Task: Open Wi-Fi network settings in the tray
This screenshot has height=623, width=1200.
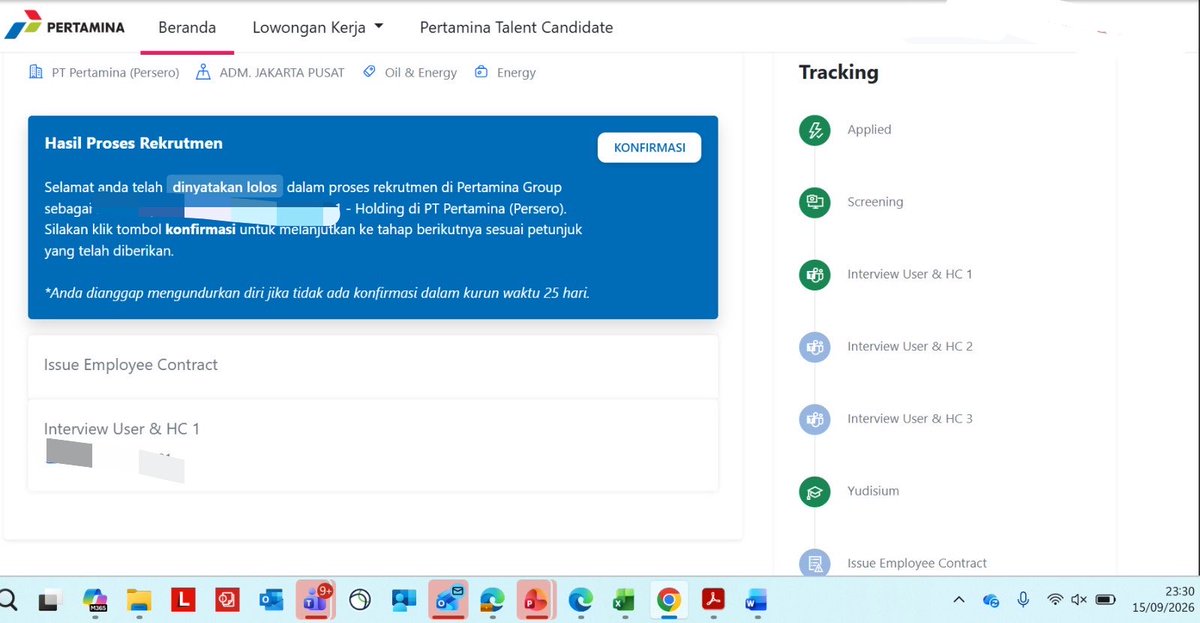Action: pos(1055,600)
